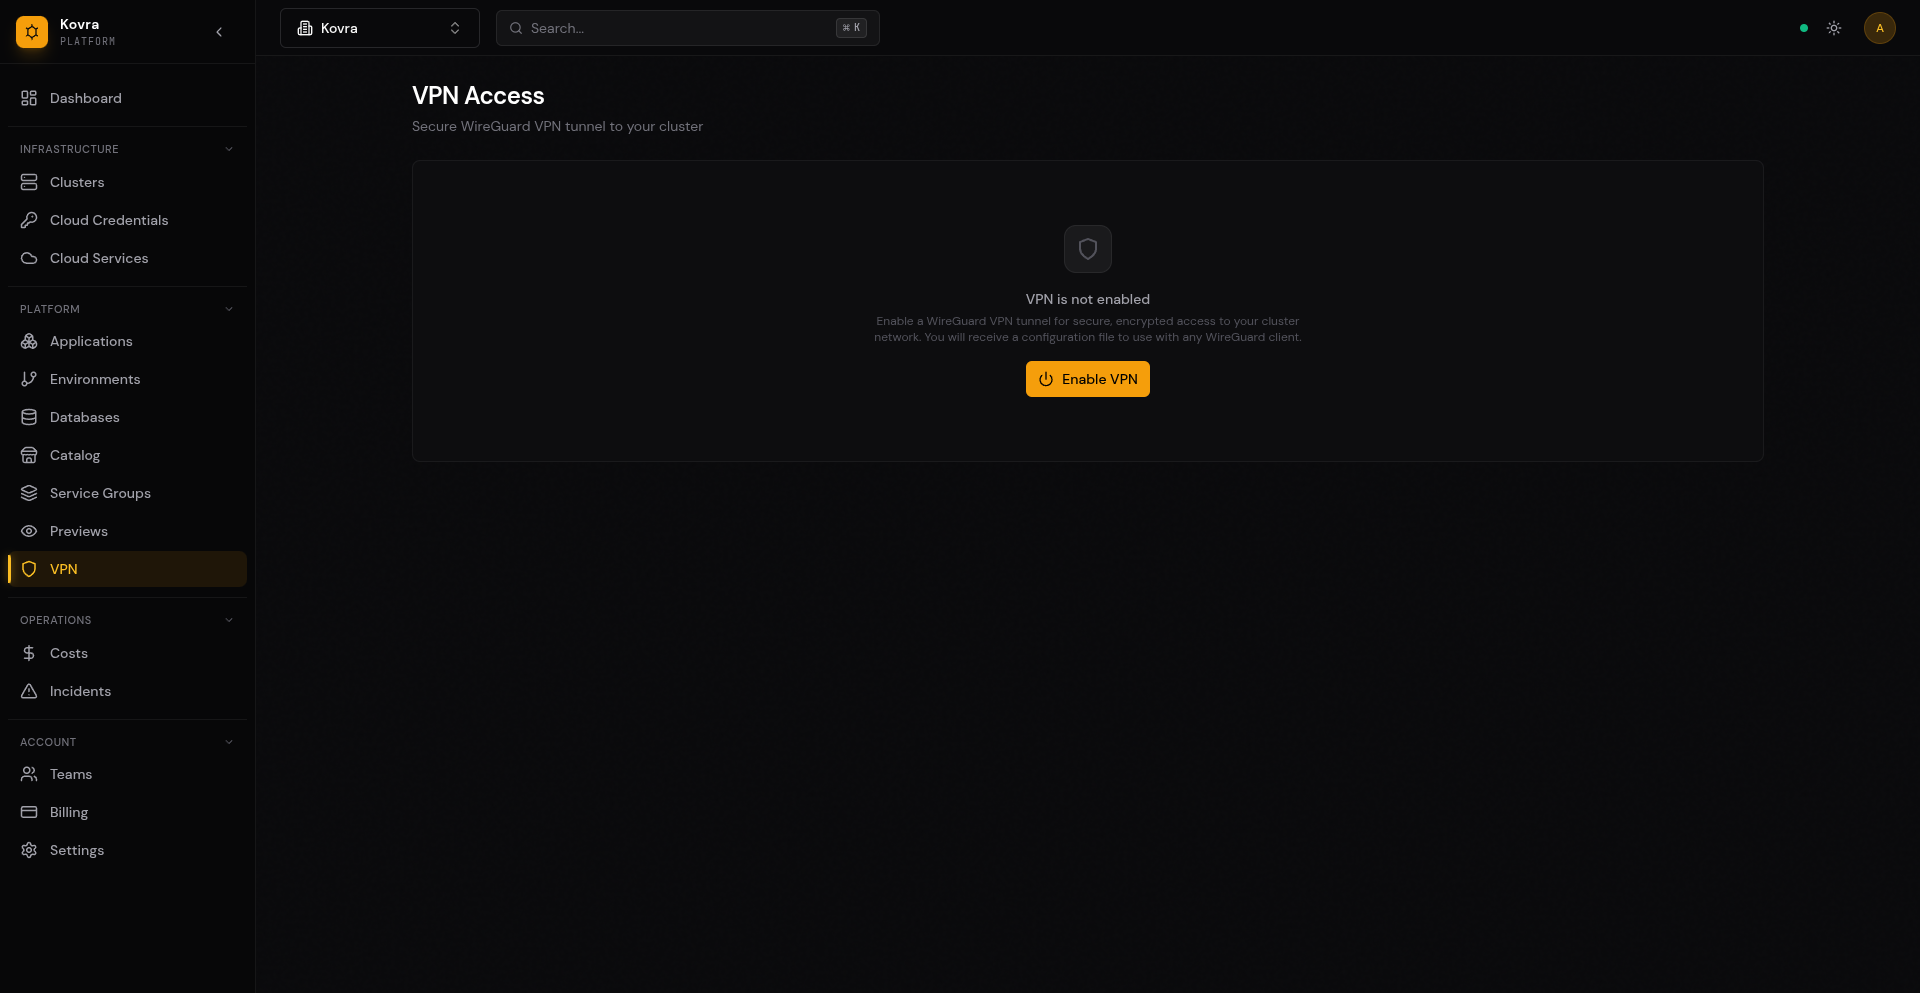Image resolution: width=1920 pixels, height=993 pixels.
Task: Click the Cloud Credentials key icon
Action: click(29, 220)
